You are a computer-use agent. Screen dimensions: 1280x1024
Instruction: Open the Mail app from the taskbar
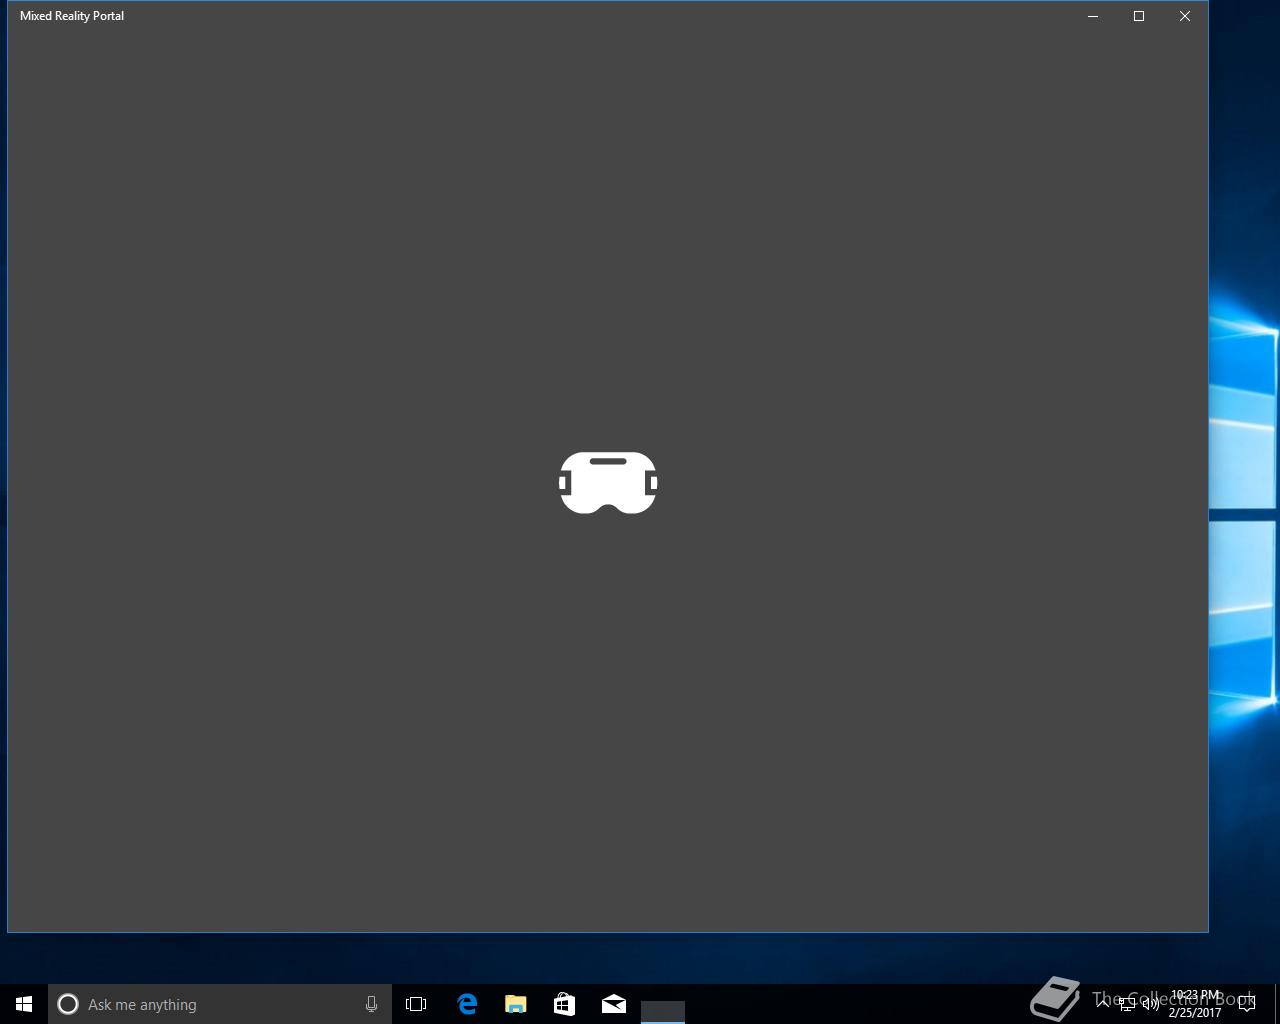(614, 1004)
